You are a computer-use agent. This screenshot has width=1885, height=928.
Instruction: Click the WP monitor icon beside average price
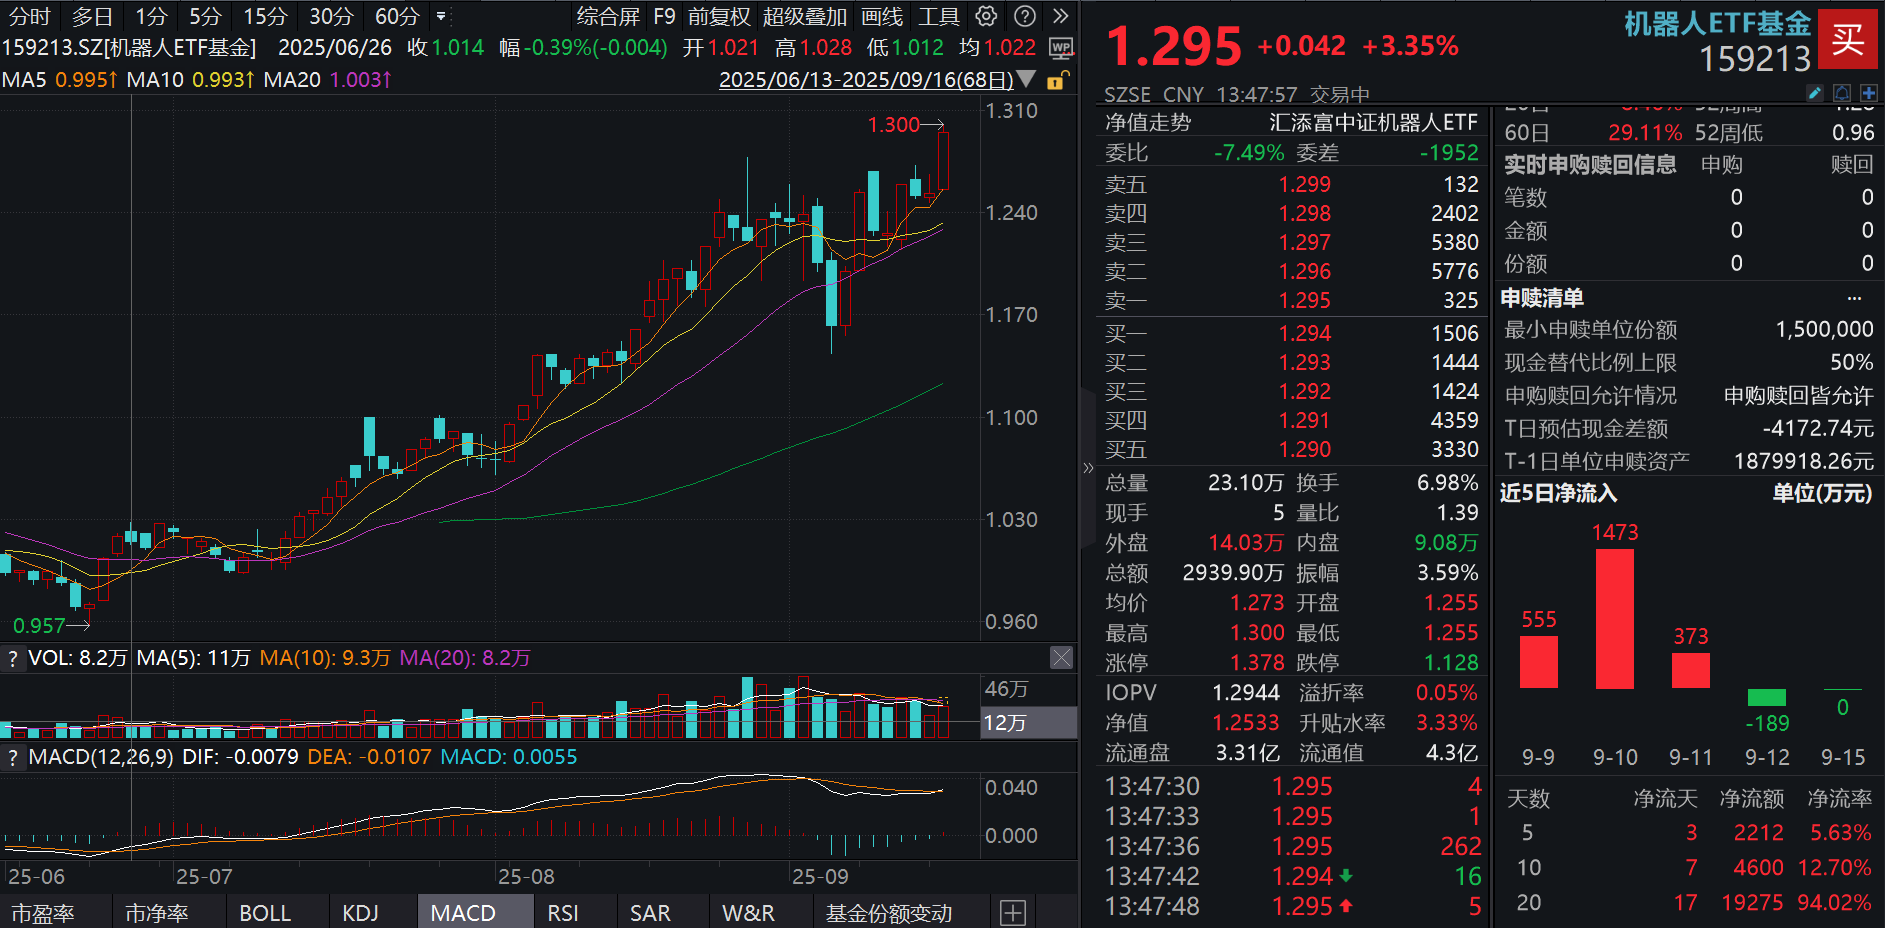click(1061, 48)
